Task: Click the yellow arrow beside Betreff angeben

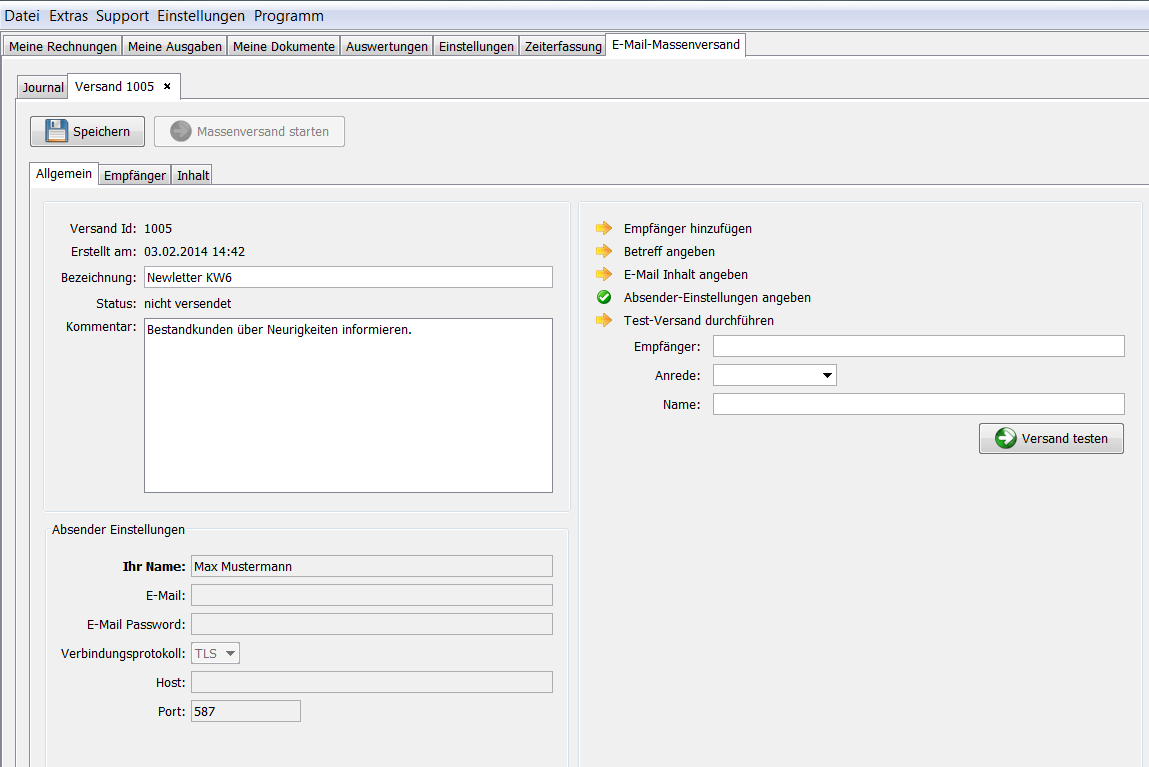Action: [x=603, y=251]
